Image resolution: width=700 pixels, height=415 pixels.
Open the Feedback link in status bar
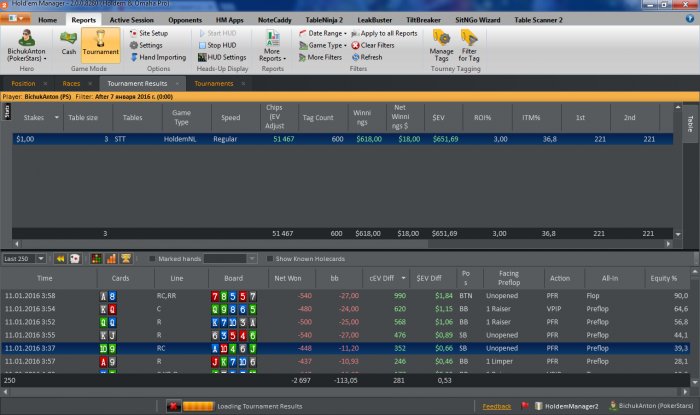tap(496, 406)
